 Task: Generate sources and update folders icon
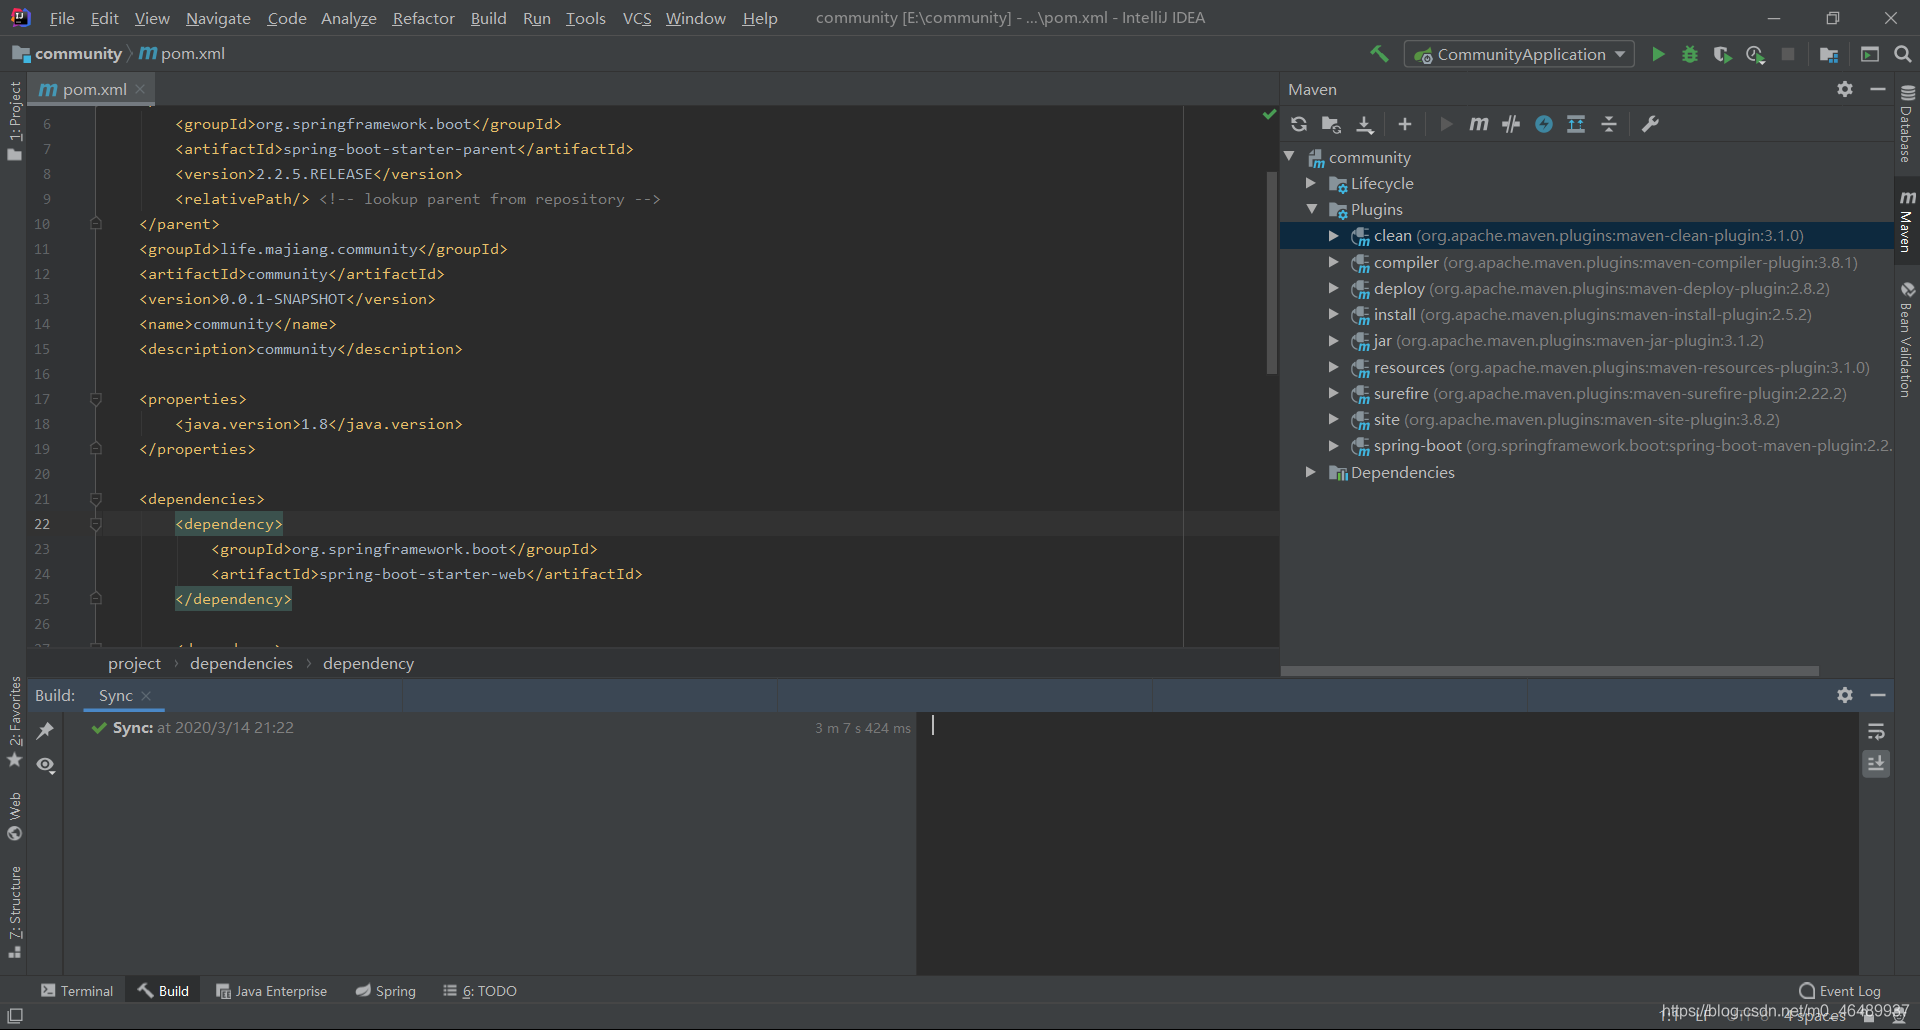pyautogui.click(x=1331, y=124)
